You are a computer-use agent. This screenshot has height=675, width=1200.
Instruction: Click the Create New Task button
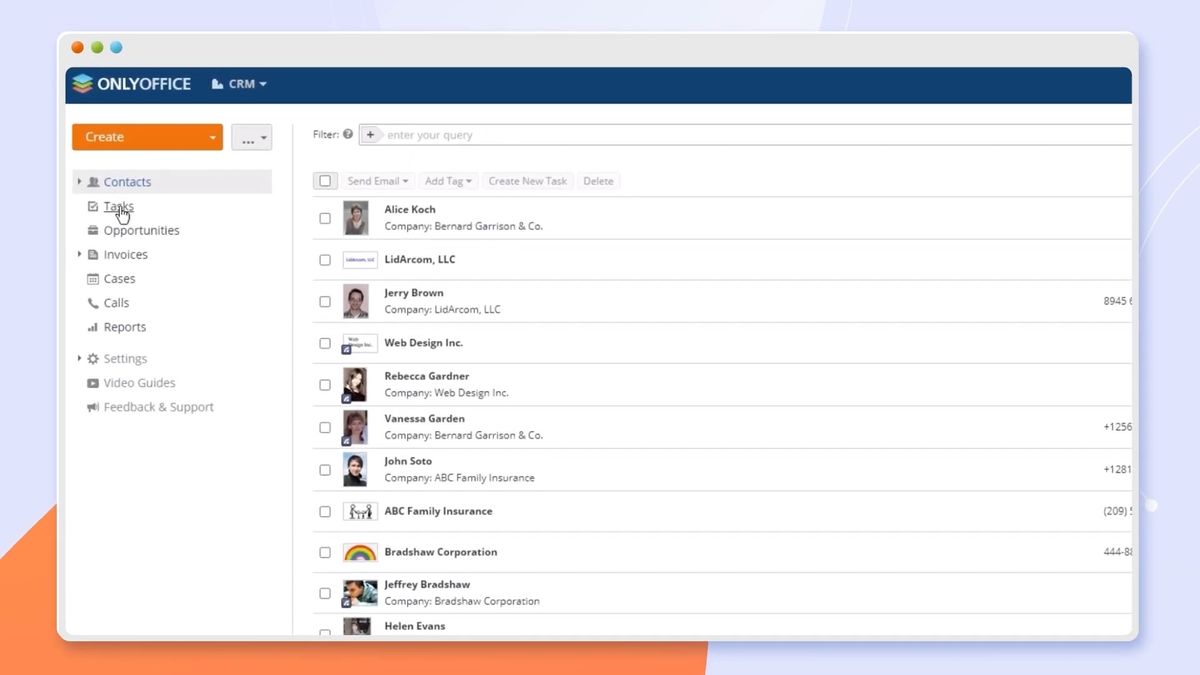click(527, 181)
